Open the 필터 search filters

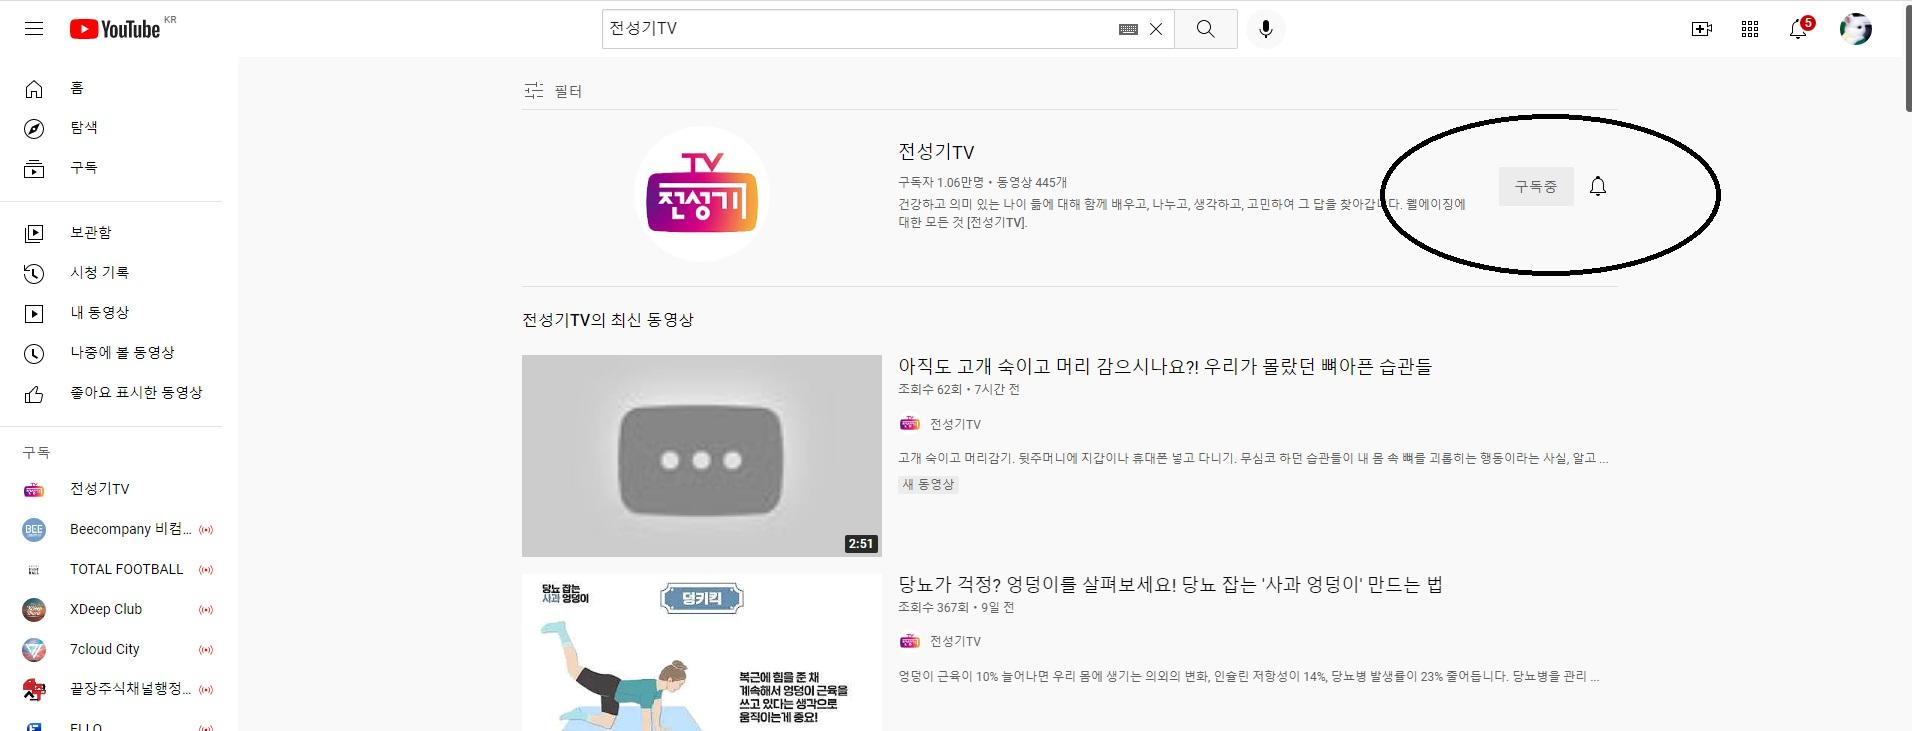click(x=553, y=91)
